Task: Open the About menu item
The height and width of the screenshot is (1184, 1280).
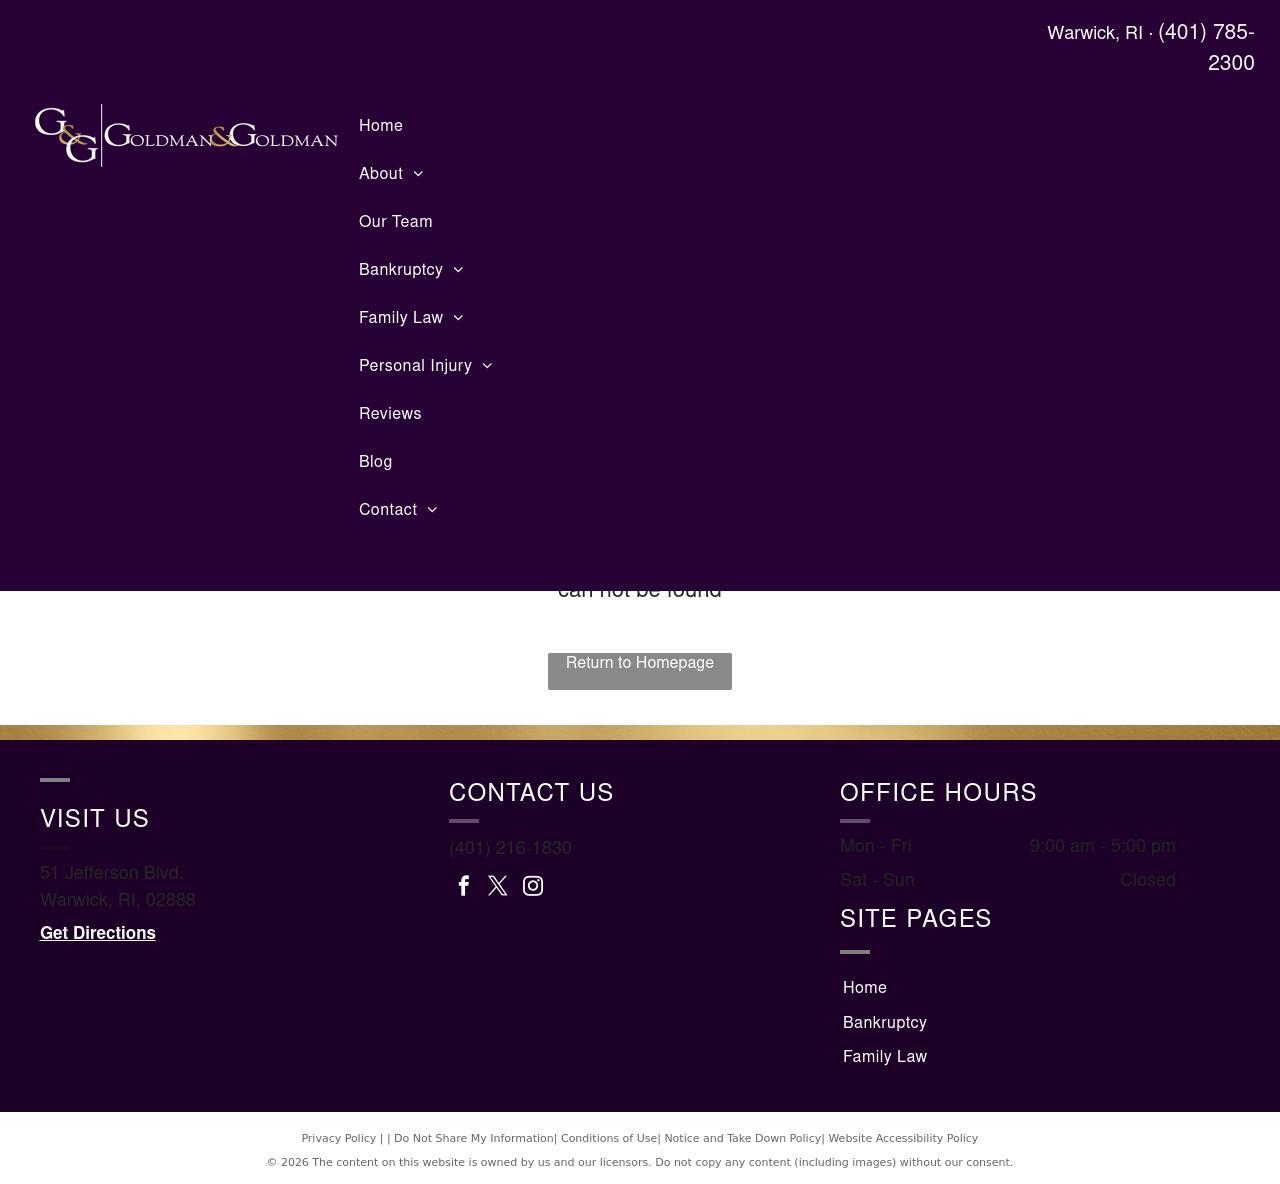Action: 381,174
